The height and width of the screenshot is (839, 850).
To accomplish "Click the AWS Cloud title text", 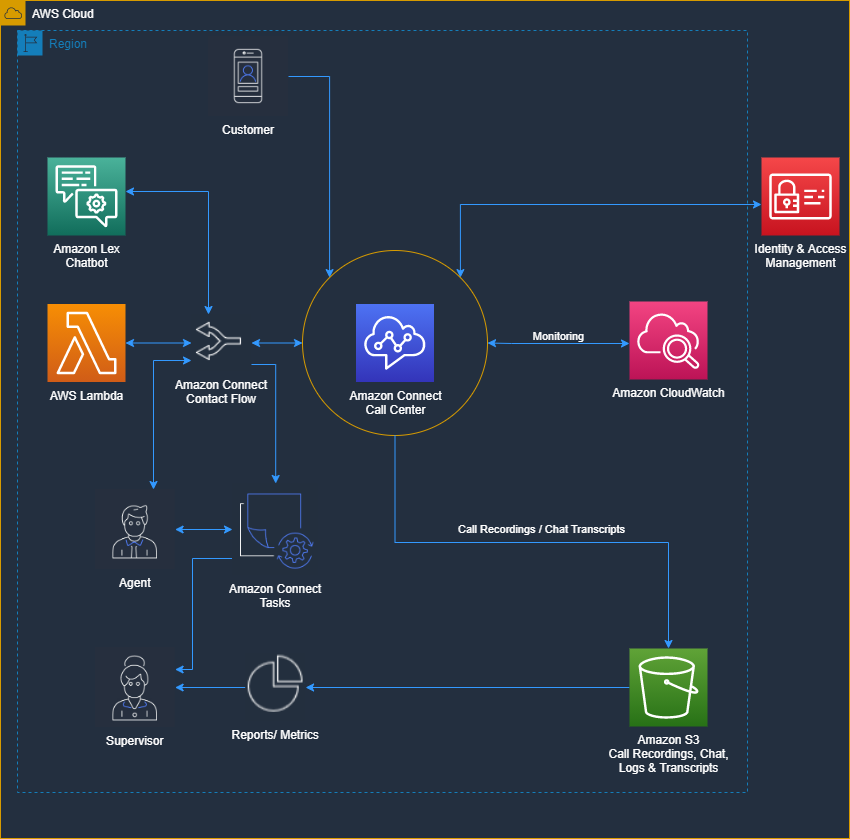I will pyautogui.click(x=62, y=13).
